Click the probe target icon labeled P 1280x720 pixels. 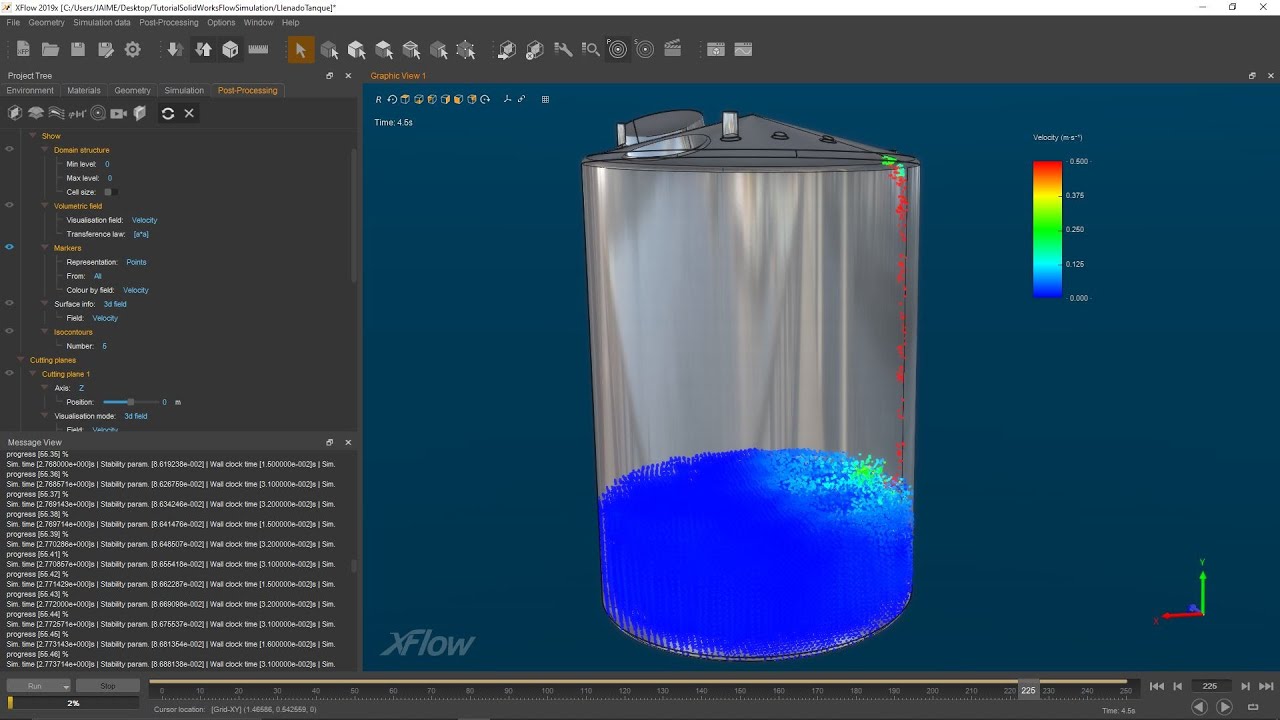pos(618,49)
